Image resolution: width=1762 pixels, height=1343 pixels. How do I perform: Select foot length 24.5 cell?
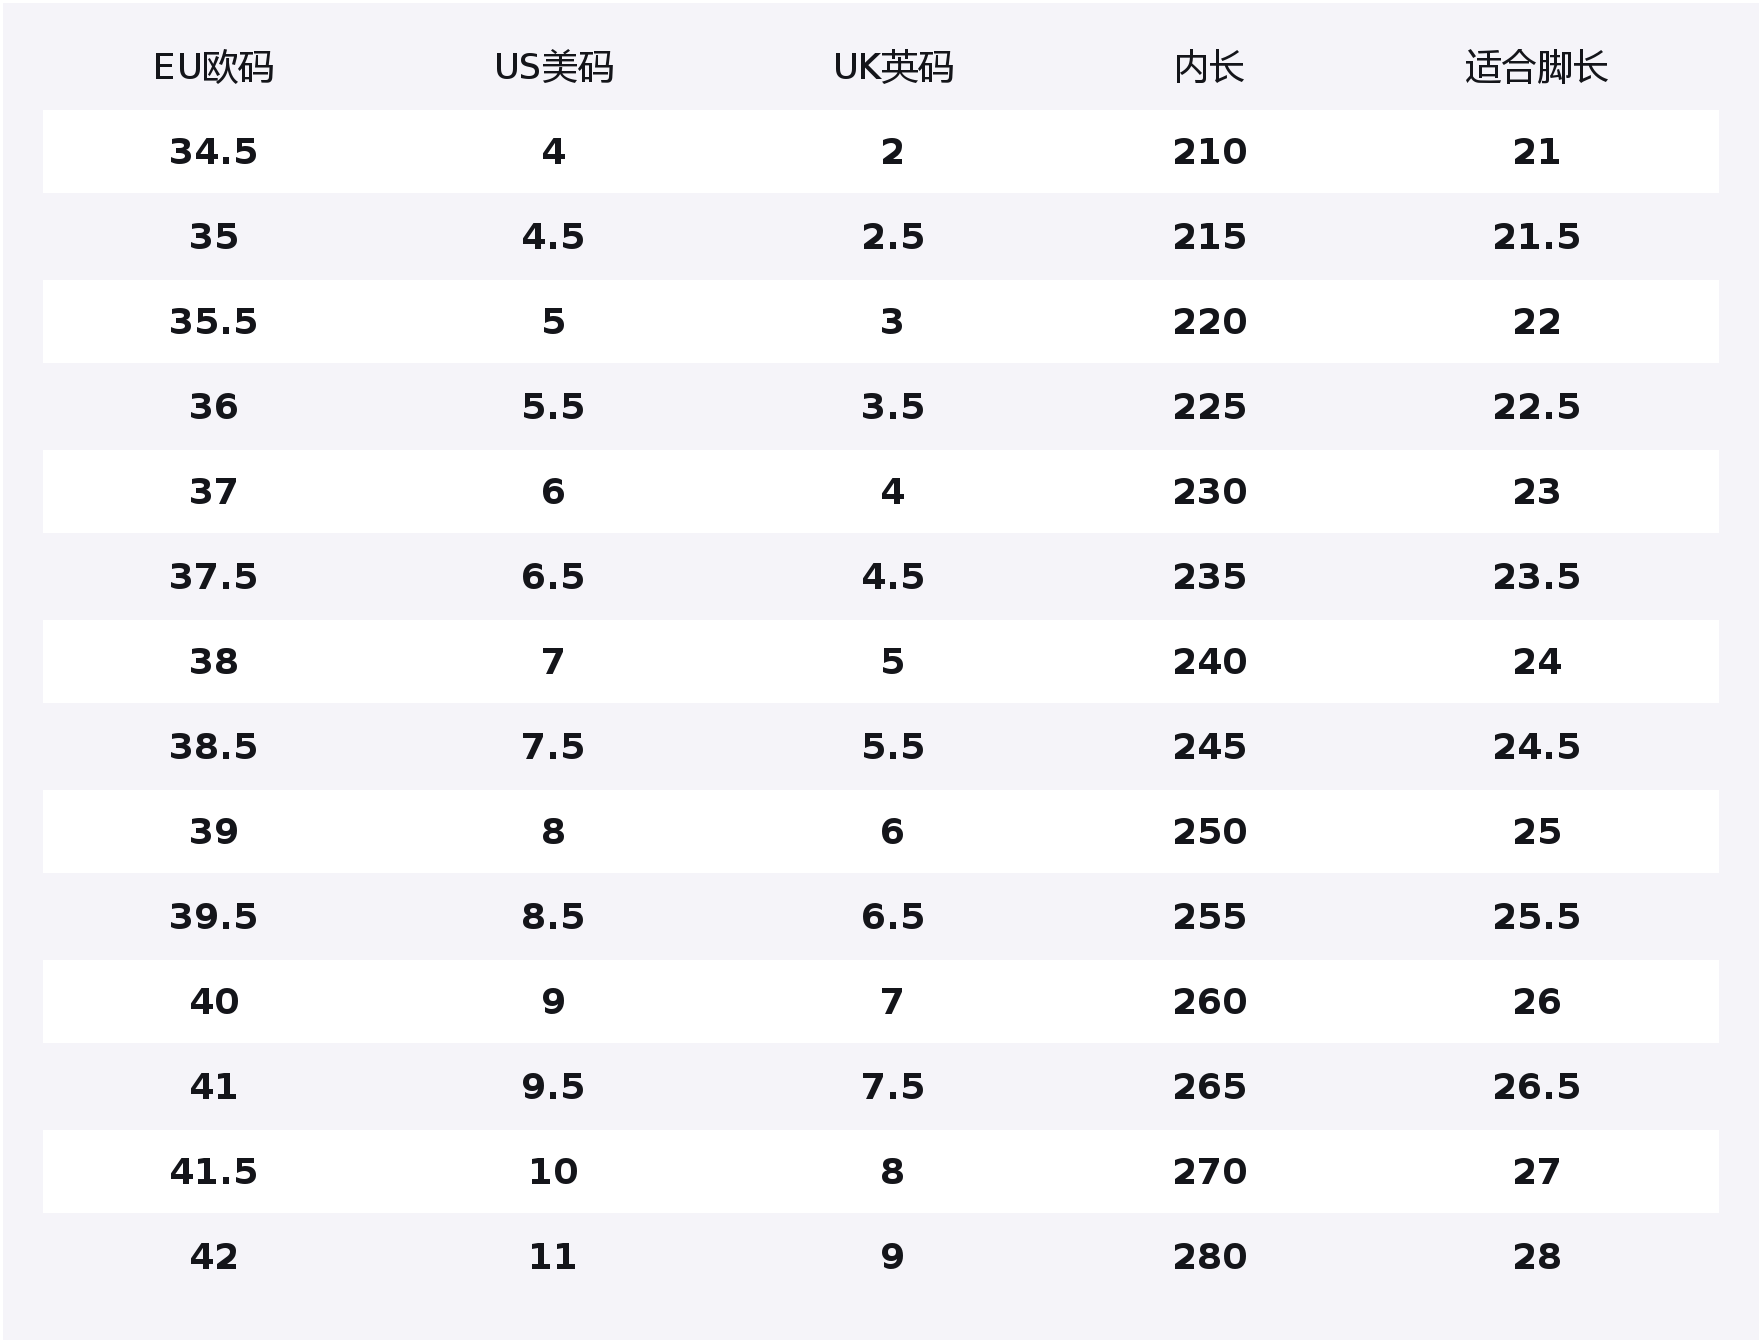click(x=1536, y=747)
